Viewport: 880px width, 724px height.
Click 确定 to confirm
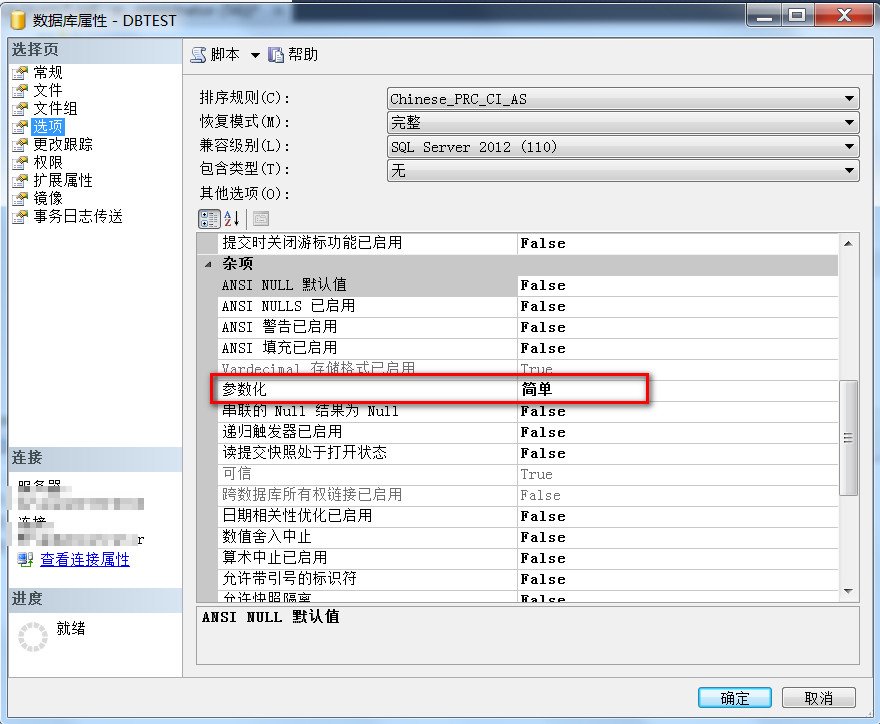(x=735, y=698)
